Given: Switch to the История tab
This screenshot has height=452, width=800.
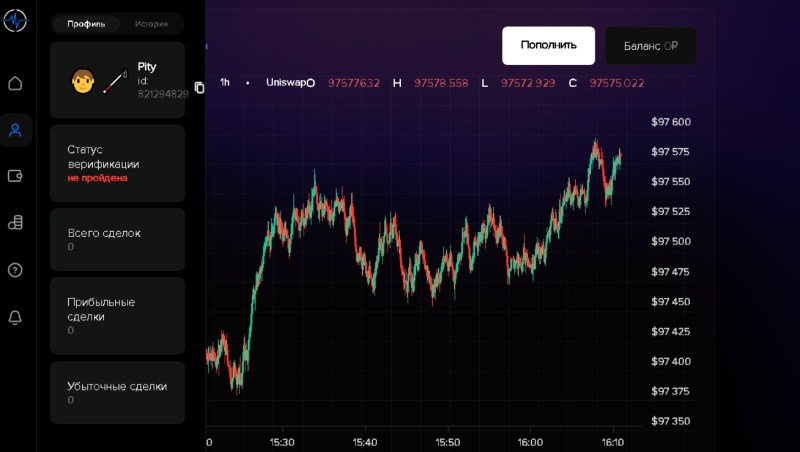Looking at the screenshot, I should pos(152,23).
